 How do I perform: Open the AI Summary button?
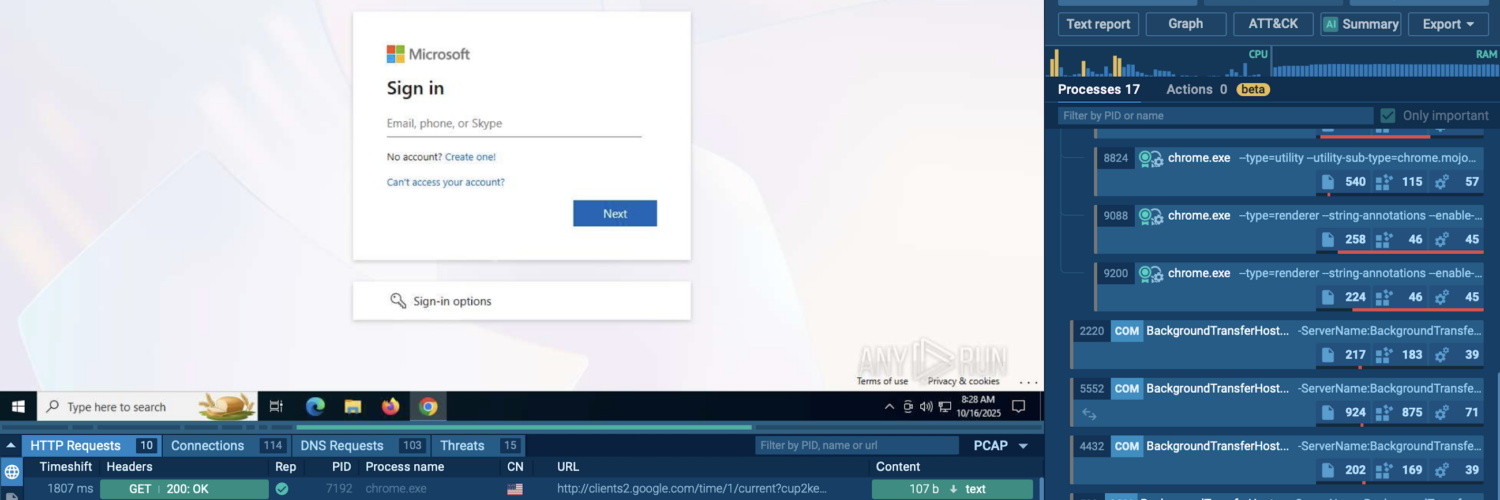pyautogui.click(x=1361, y=24)
